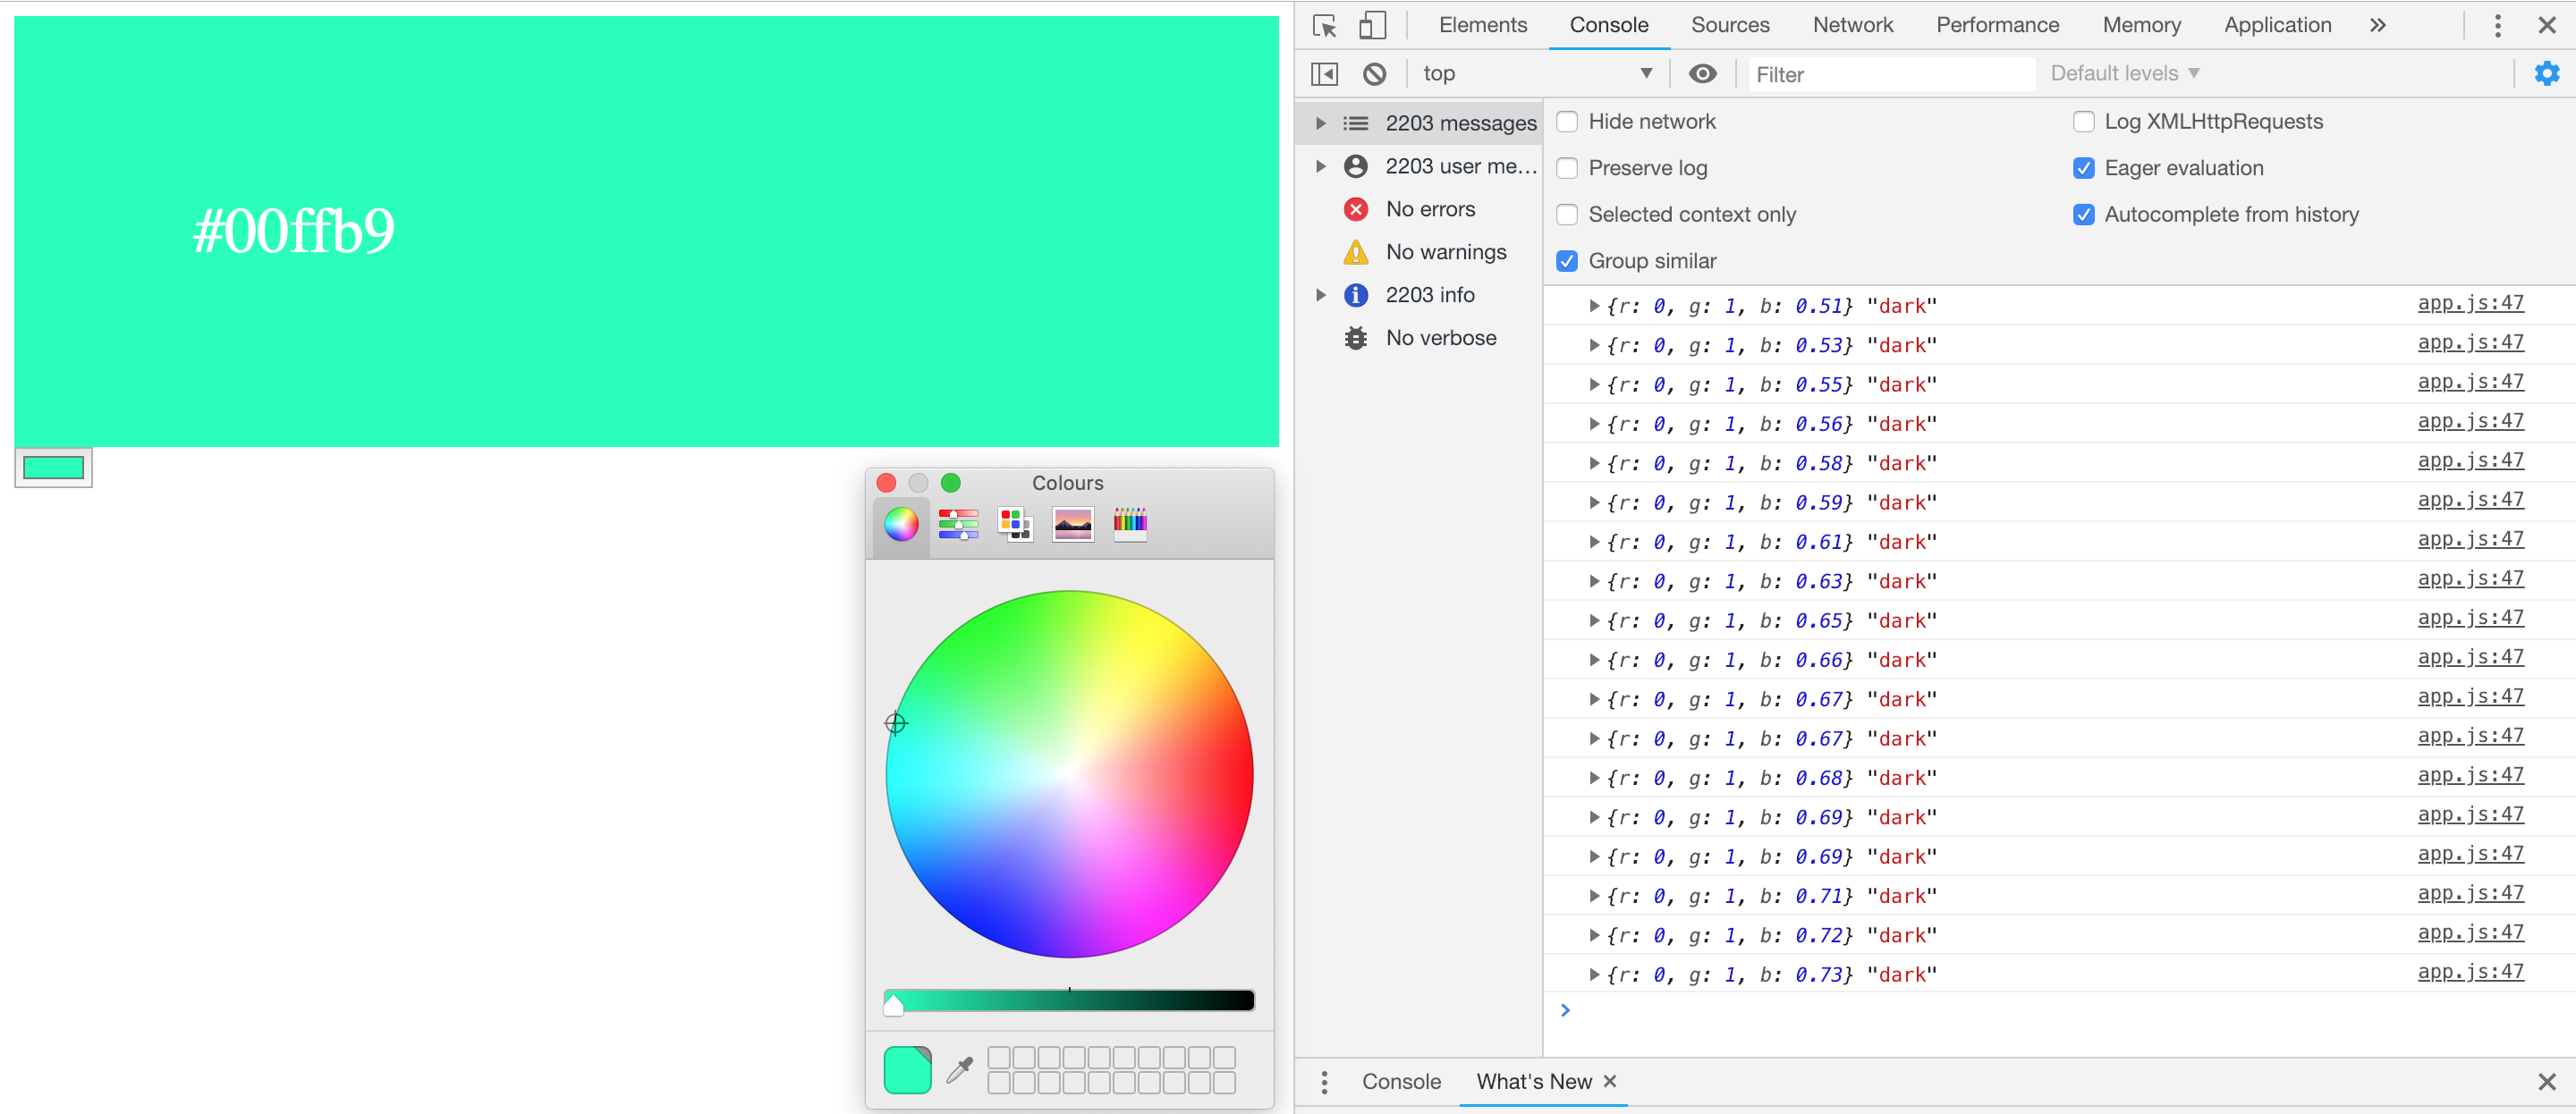
Task: Click the console Filter input field
Action: (x=1890, y=75)
